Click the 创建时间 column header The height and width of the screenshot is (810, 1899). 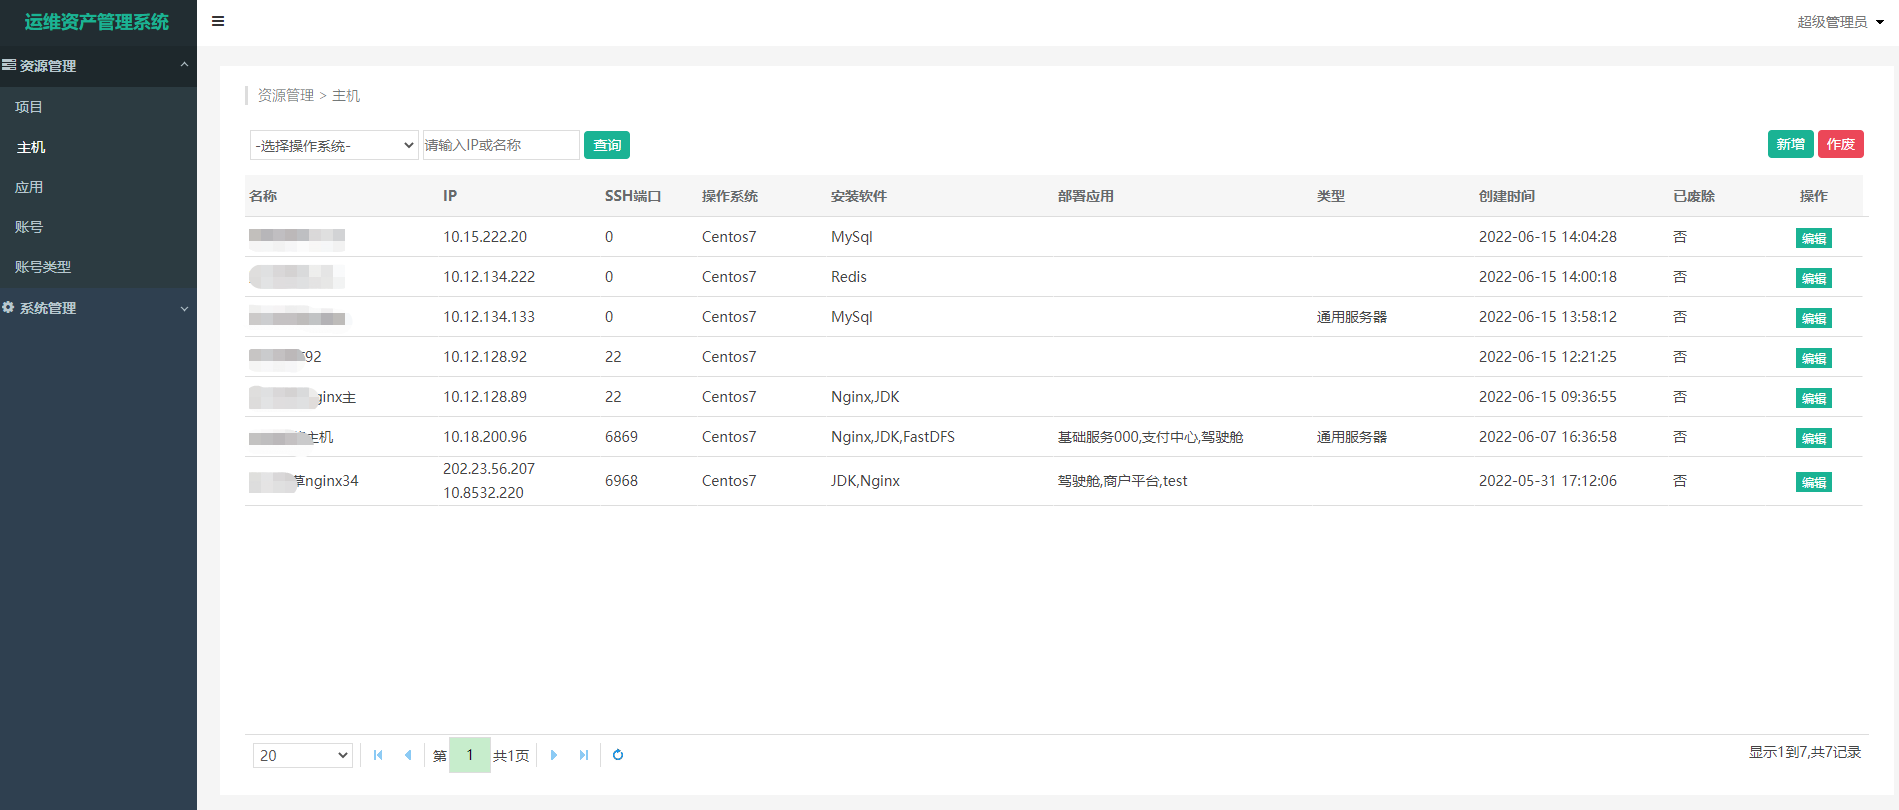tap(1507, 196)
